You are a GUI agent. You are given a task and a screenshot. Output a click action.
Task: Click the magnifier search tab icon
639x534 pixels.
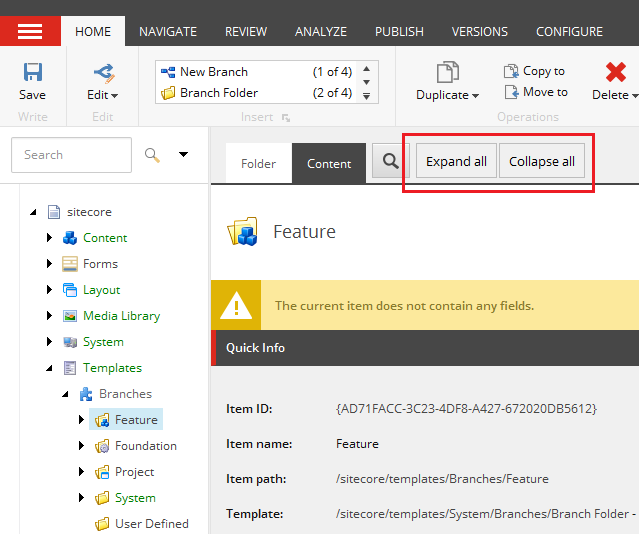tap(387, 162)
